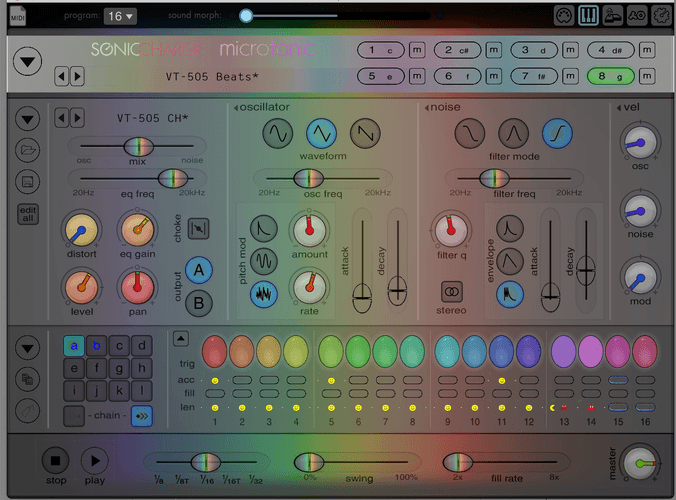Choose noise pitch mod mode
Screen dimensions: 676x500
coord(263,294)
